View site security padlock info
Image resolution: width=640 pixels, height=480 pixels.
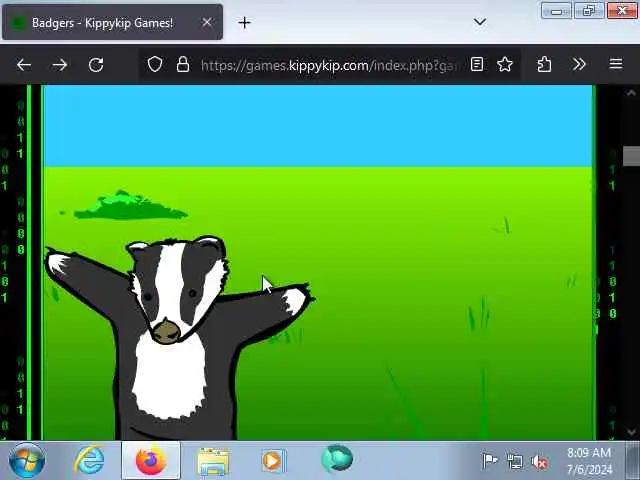coord(183,64)
